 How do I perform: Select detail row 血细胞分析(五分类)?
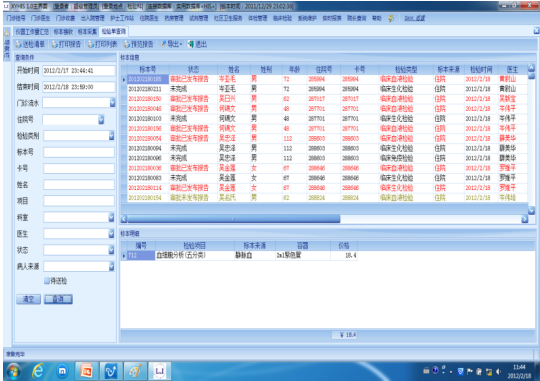pyautogui.click(x=239, y=256)
